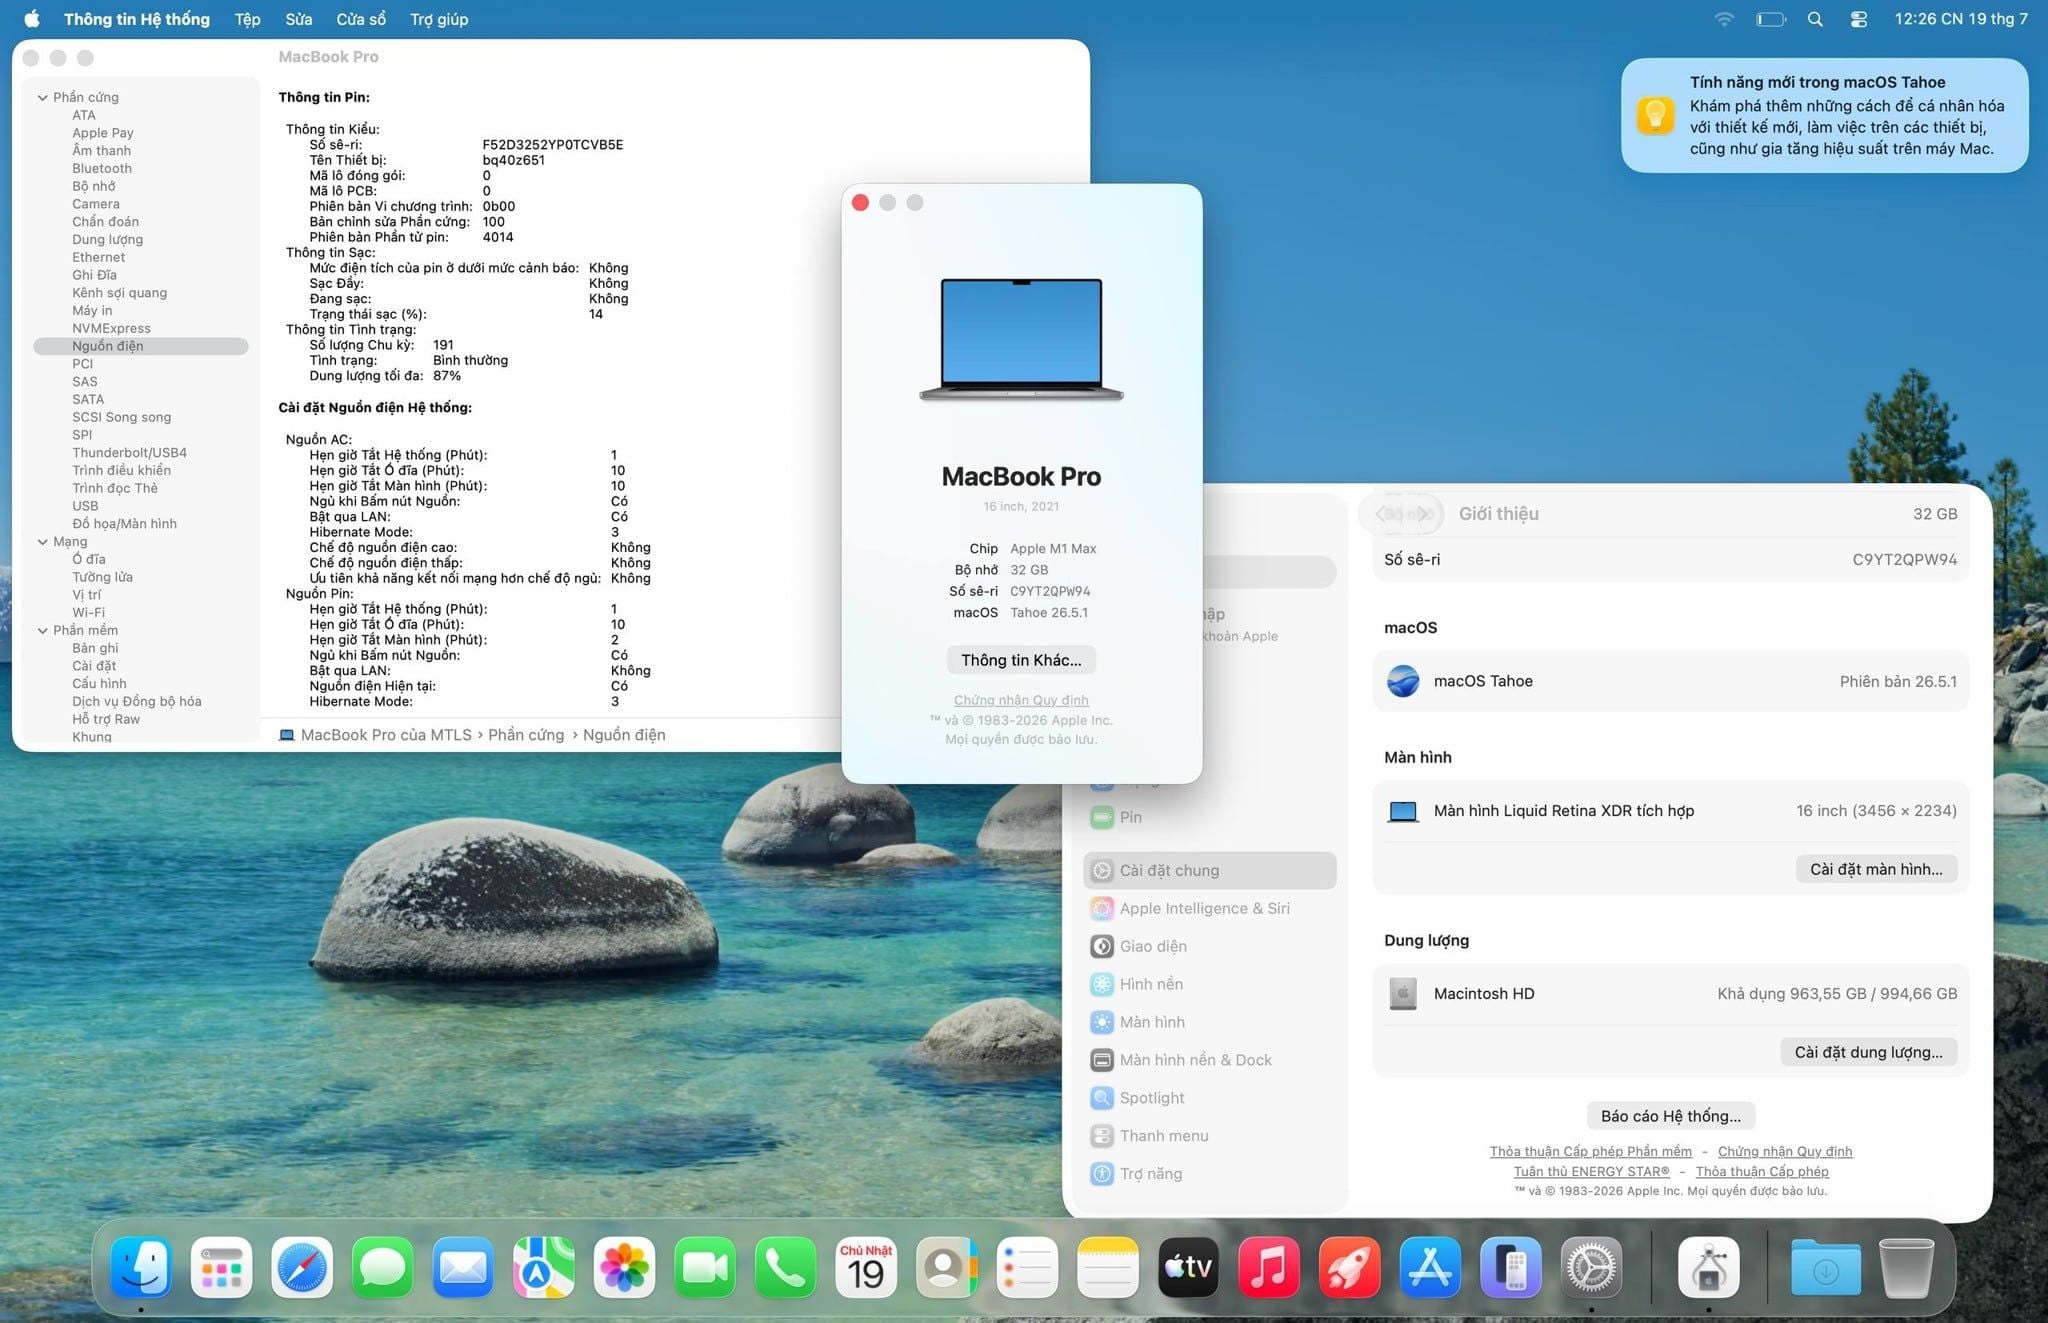The height and width of the screenshot is (1323, 2048).
Task: Select Wi-Fi under the Mạng section
Action: tap(88, 612)
